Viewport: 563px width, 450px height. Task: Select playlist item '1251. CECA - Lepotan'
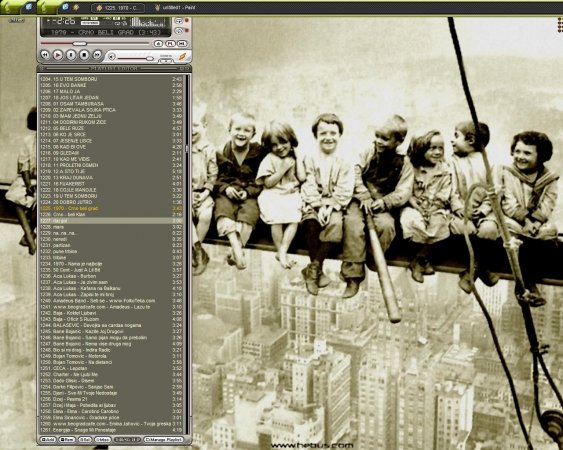tap(111, 368)
